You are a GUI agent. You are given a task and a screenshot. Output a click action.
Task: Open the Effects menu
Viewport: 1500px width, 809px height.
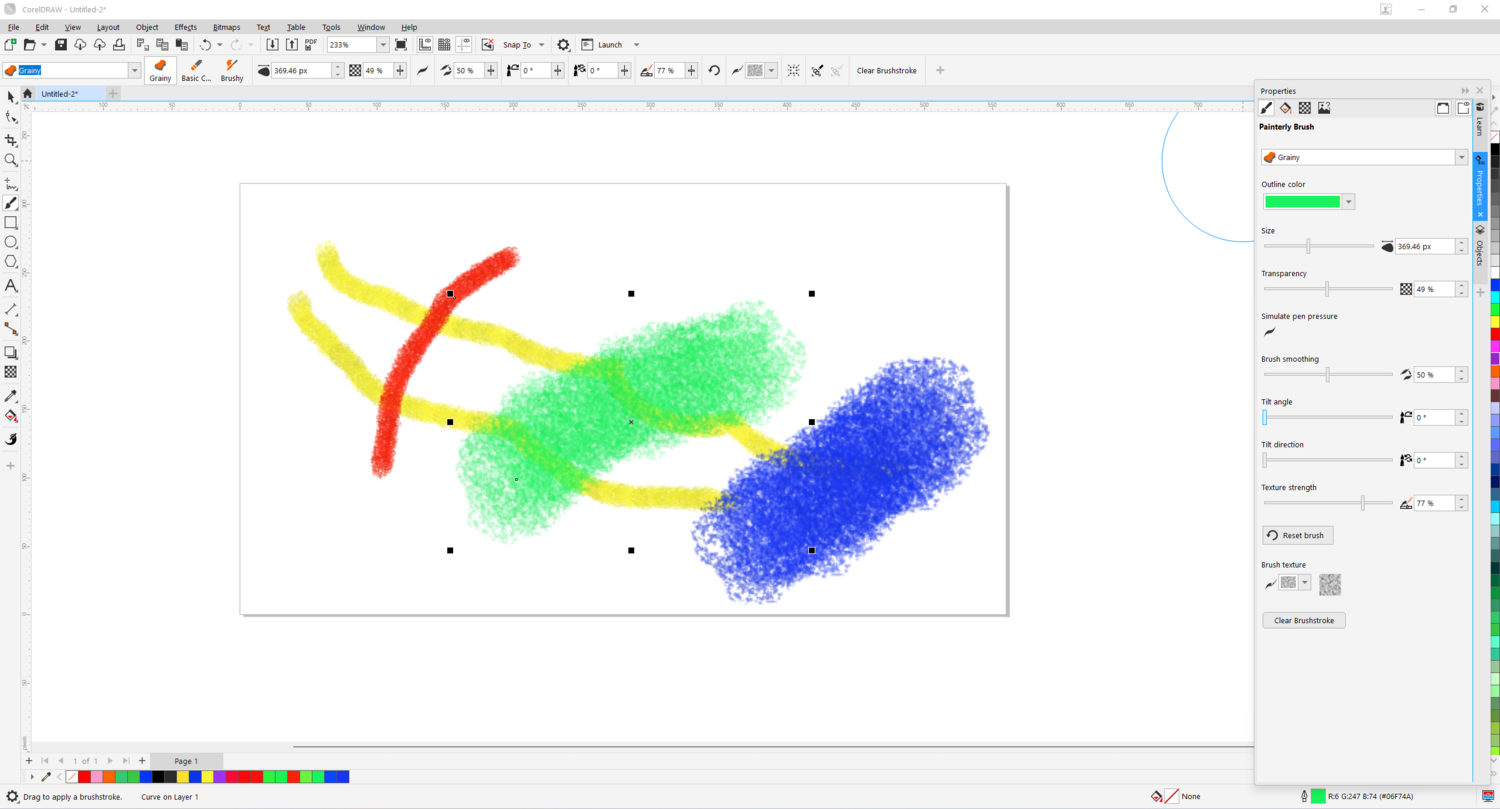(x=185, y=27)
